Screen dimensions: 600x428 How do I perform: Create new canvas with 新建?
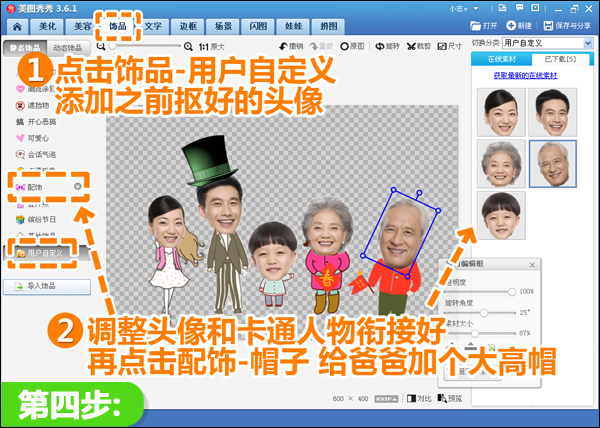point(518,26)
